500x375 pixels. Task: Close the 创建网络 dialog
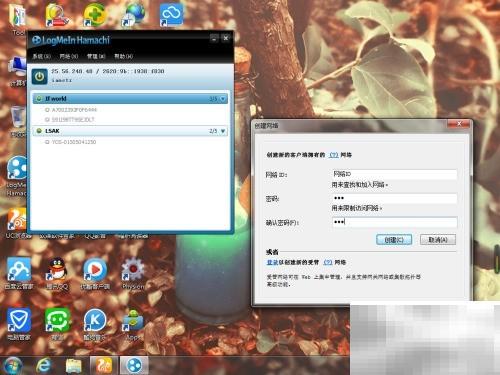459,124
